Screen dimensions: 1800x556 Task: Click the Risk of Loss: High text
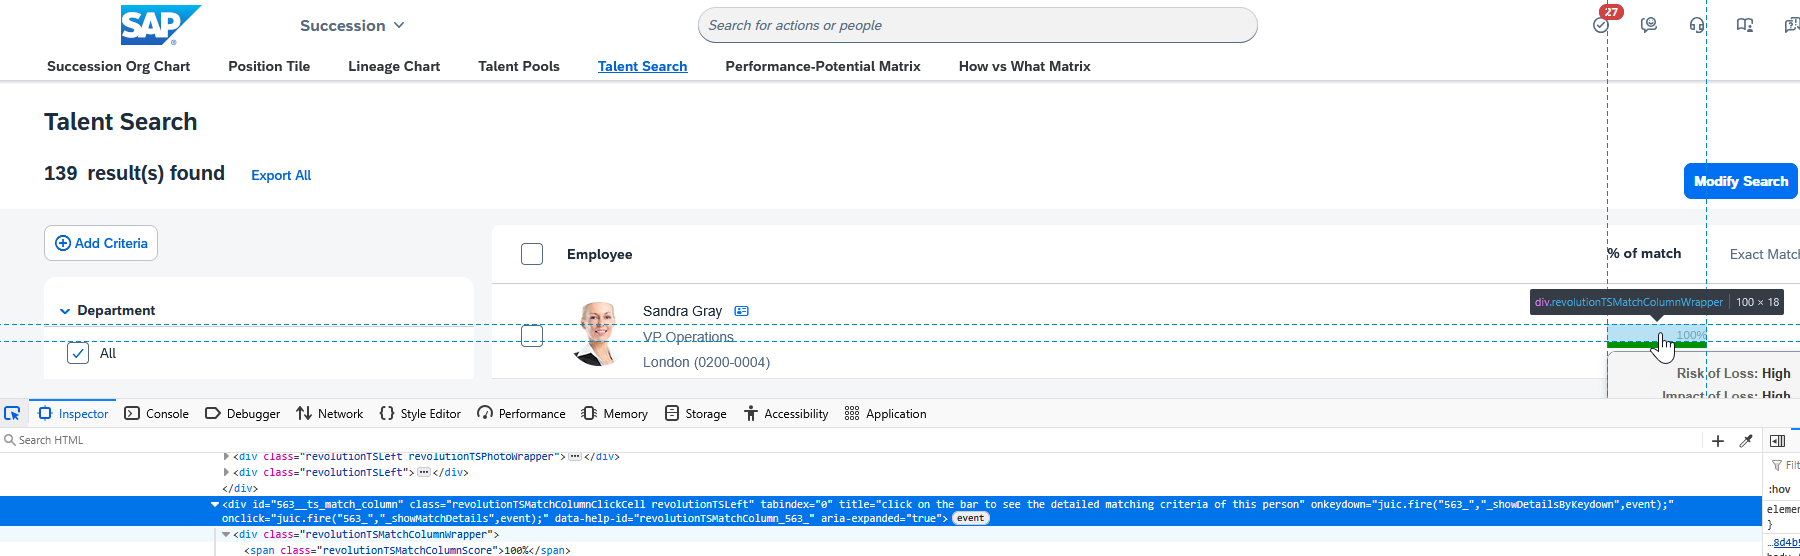(1734, 373)
